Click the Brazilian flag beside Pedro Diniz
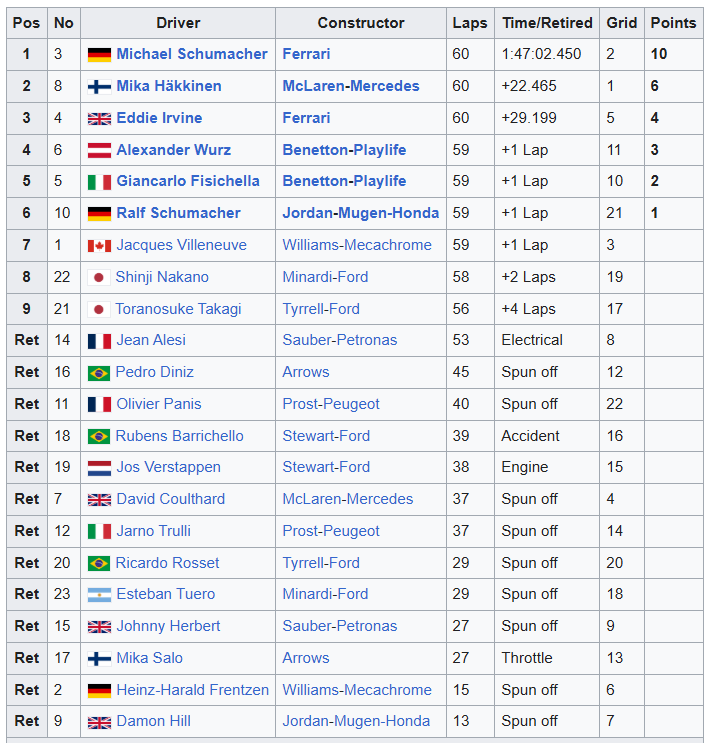Viewport: 709px width, 743px height. point(99,373)
